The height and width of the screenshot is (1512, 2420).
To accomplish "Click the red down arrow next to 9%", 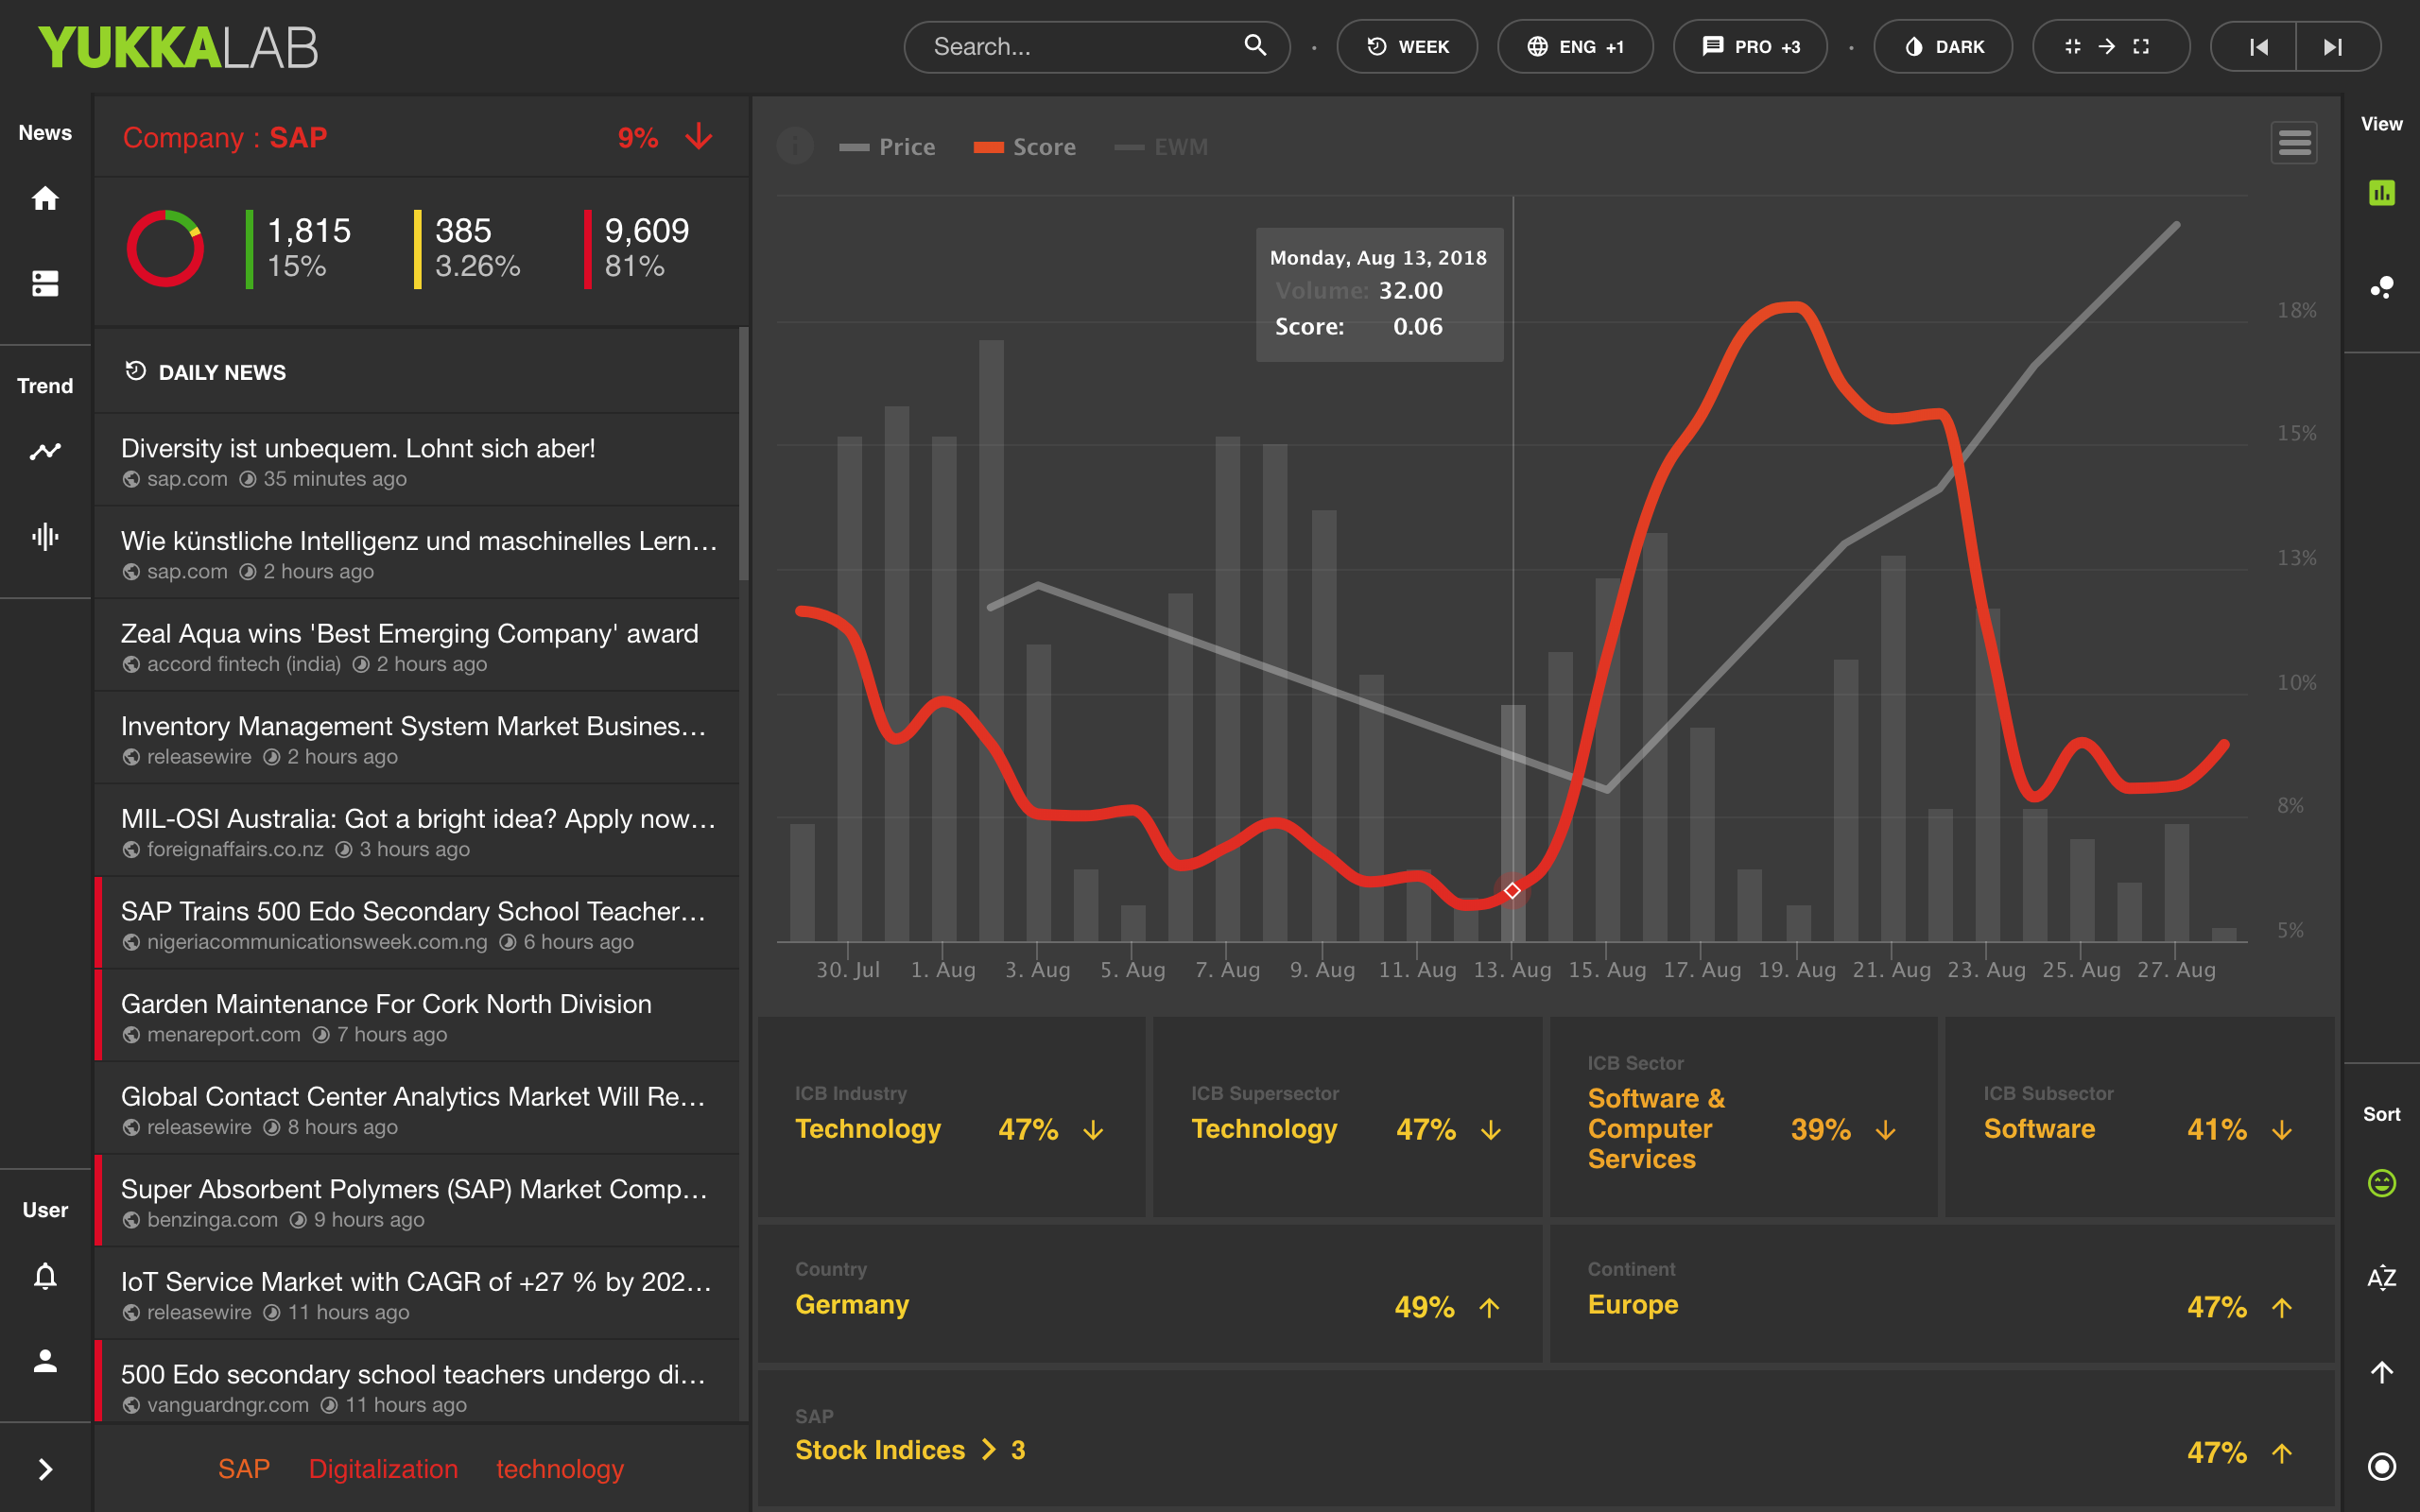I will pyautogui.click(x=699, y=136).
